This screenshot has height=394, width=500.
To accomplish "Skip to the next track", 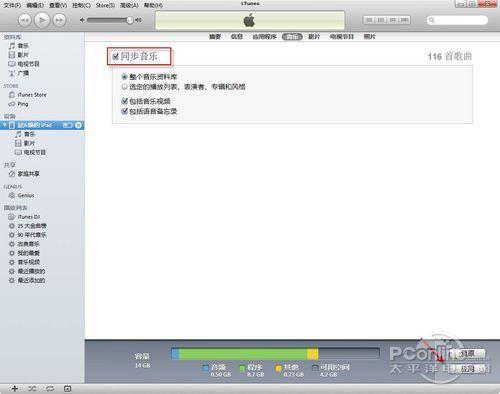I will (59, 20).
